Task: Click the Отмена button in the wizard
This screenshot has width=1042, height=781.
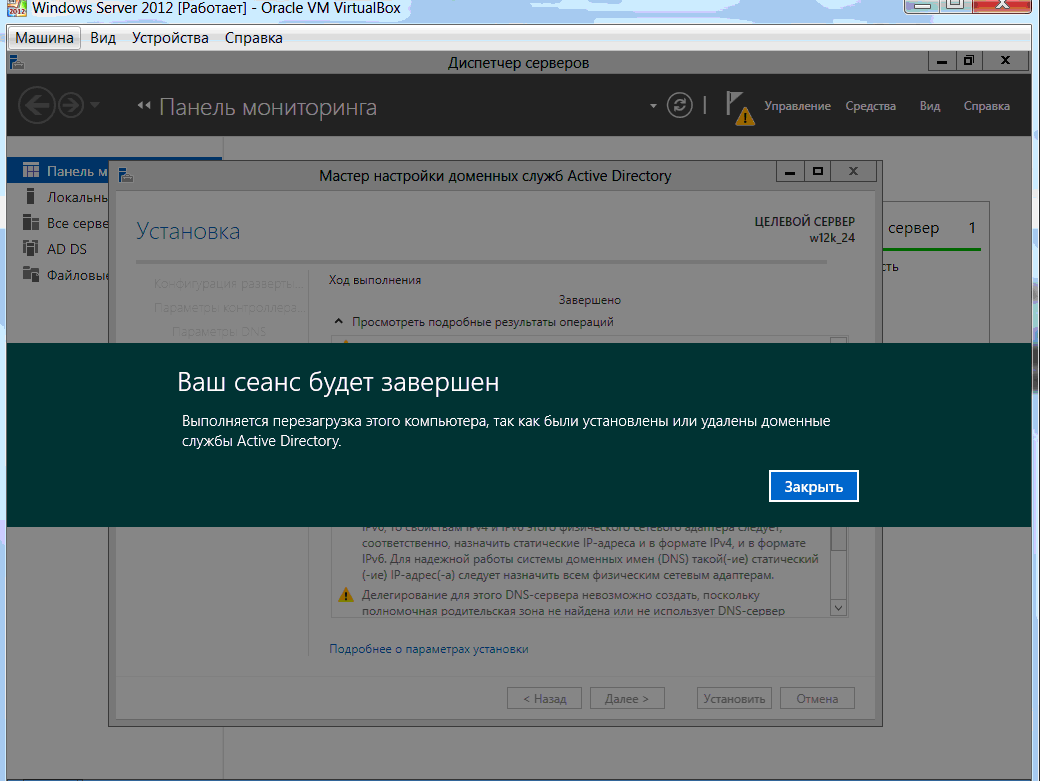Action: tap(817, 699)
